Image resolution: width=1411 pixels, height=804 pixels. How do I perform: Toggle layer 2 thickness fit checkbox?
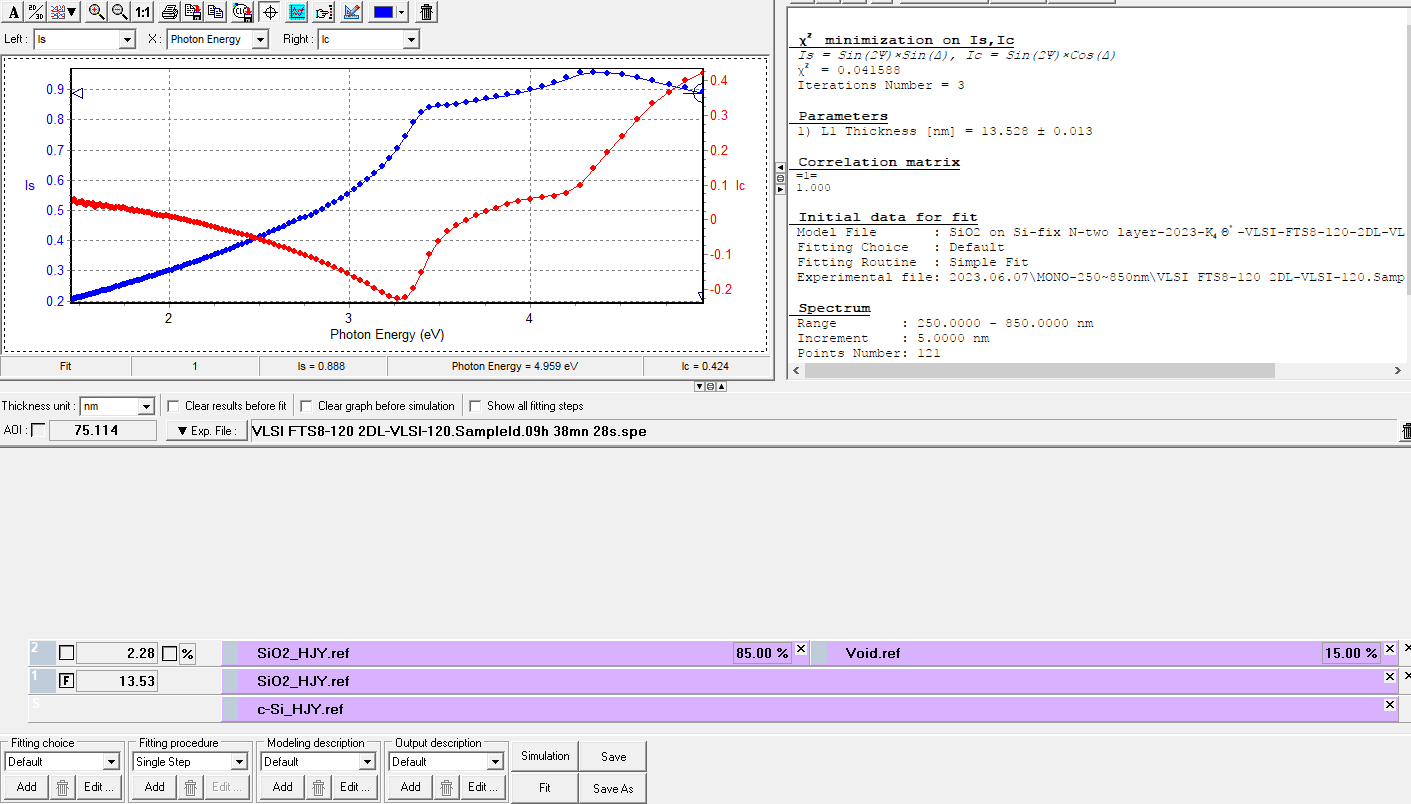pos(66,653)
